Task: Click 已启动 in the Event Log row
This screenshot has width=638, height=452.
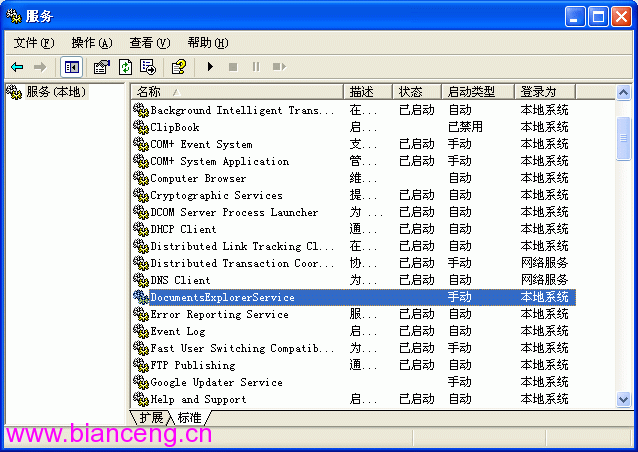Action: click(x=417, y=331)
